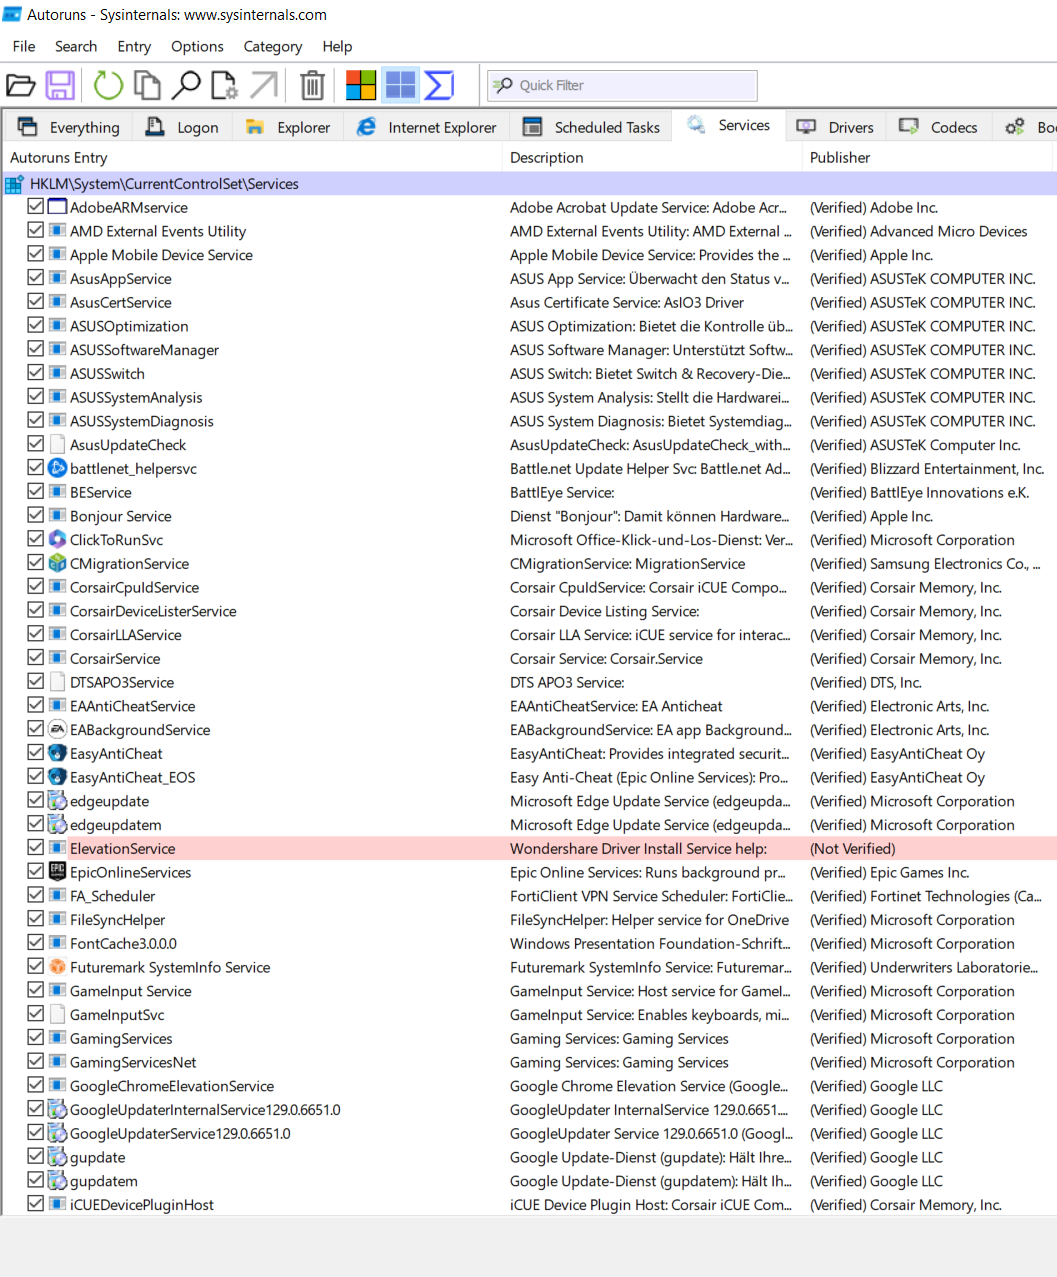
Task: Click the EABackgroundService EA icon
Action: (x=58, y=730)
